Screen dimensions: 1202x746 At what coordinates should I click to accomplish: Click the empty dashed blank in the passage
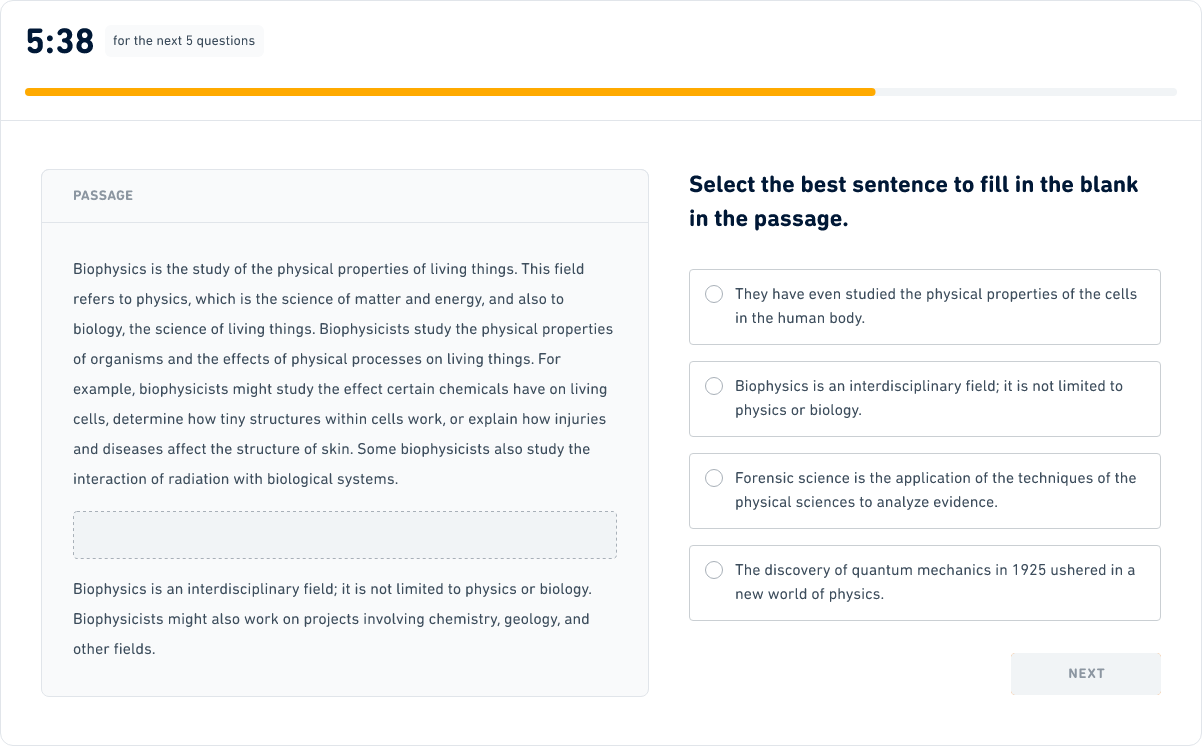point(345,535)
